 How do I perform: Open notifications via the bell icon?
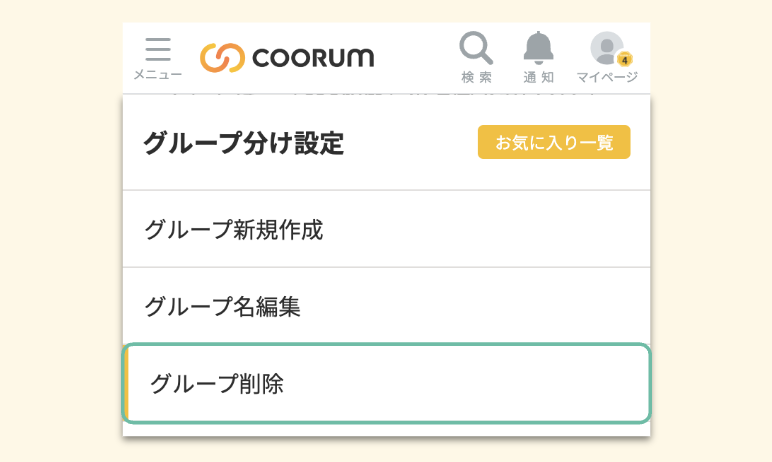538,48
